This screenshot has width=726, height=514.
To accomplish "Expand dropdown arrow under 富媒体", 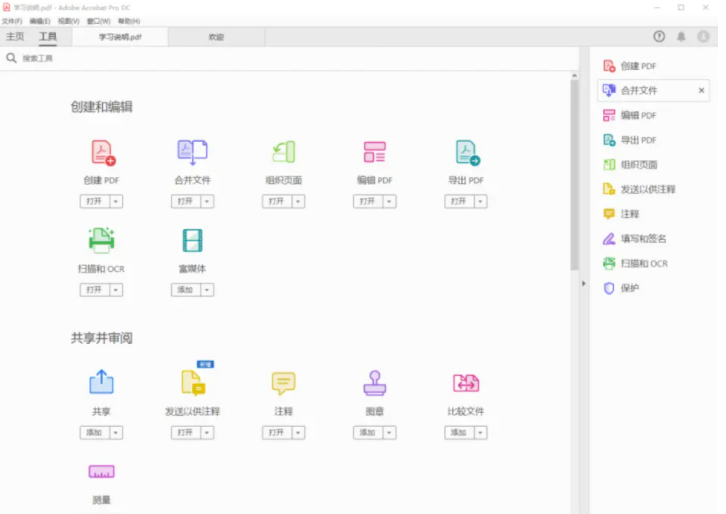I will [207, 290].
